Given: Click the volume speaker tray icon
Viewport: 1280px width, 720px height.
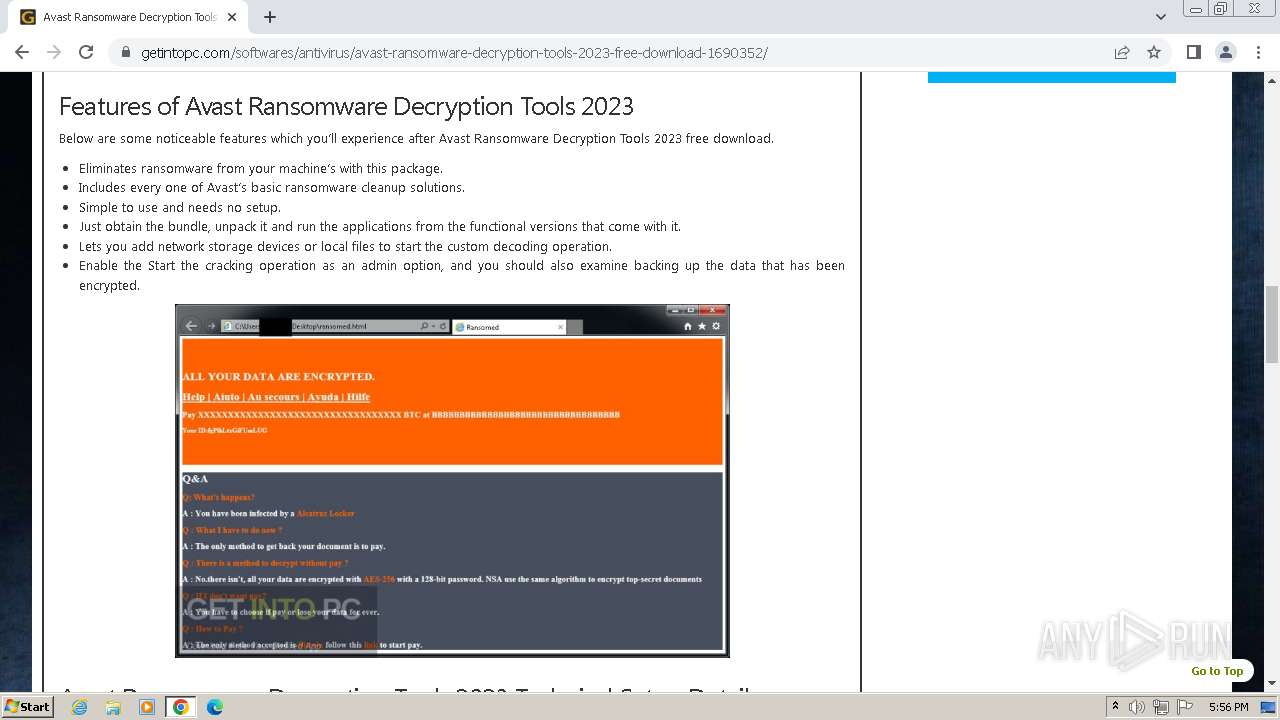Looking at the screenshot, I should tap(1136, 707).
